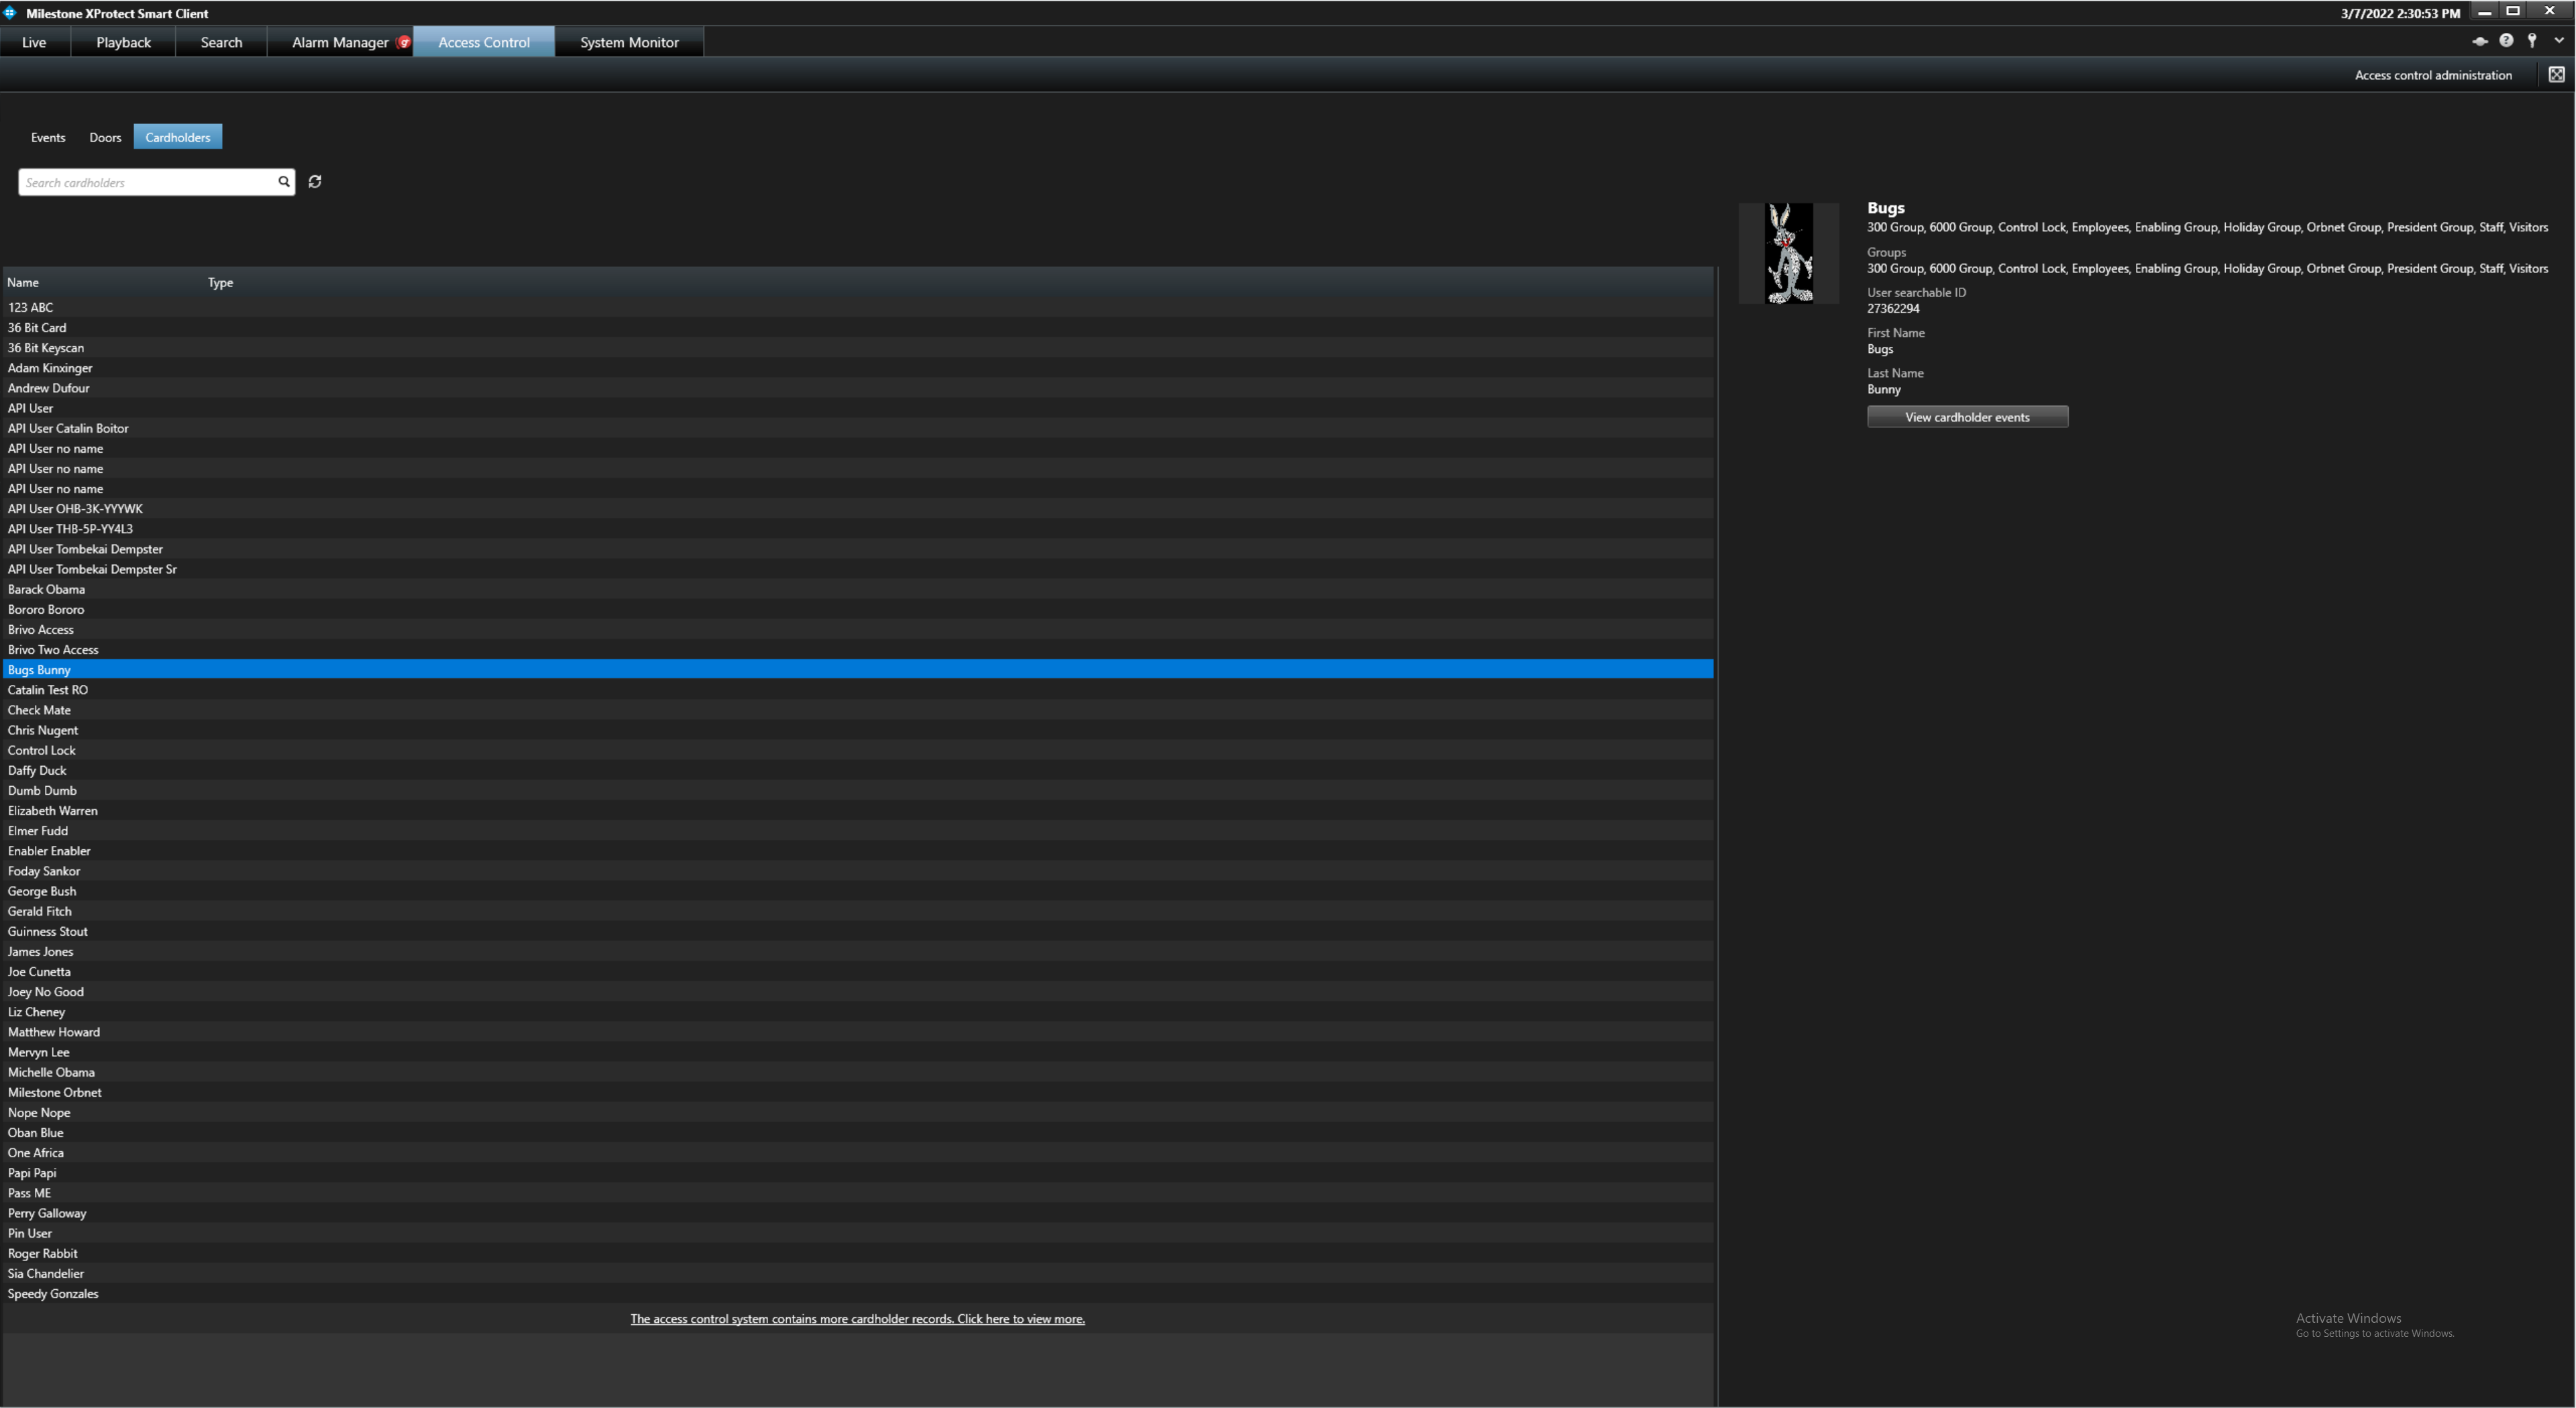2576x1408 pixels.
Task: Expand the top-right chevron menu
Action: coord(2559,41)
